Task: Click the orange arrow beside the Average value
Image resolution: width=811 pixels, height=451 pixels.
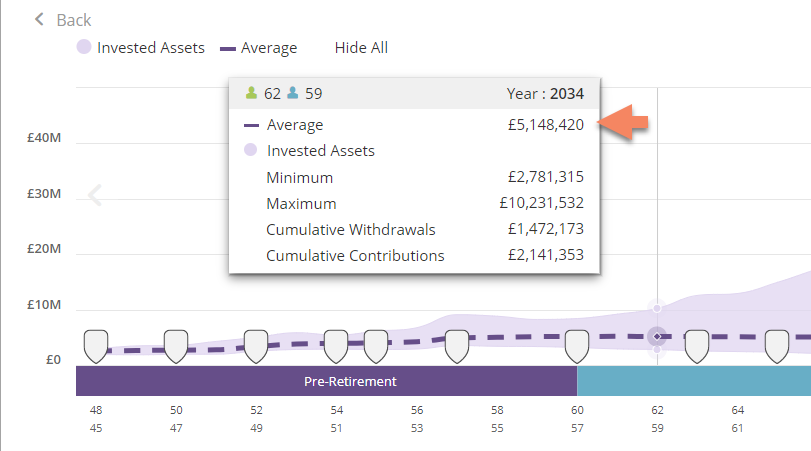Action: click(623, 123)
